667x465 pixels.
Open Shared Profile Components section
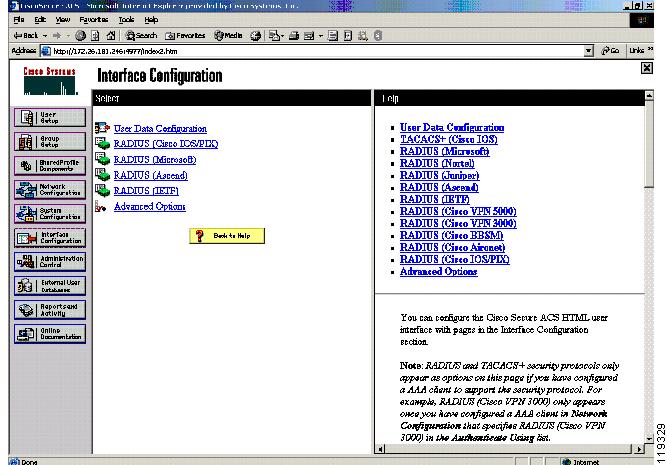pyautogui.click(x=50, y=165)
